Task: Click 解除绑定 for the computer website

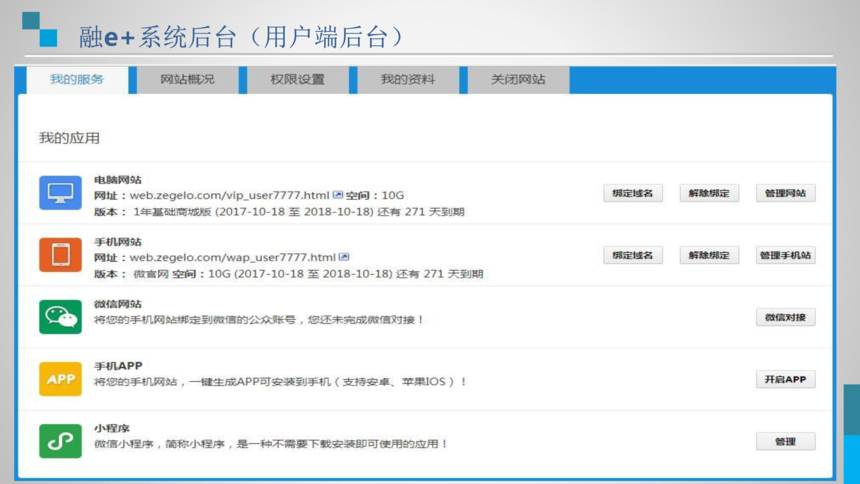Action: [709, 193]
